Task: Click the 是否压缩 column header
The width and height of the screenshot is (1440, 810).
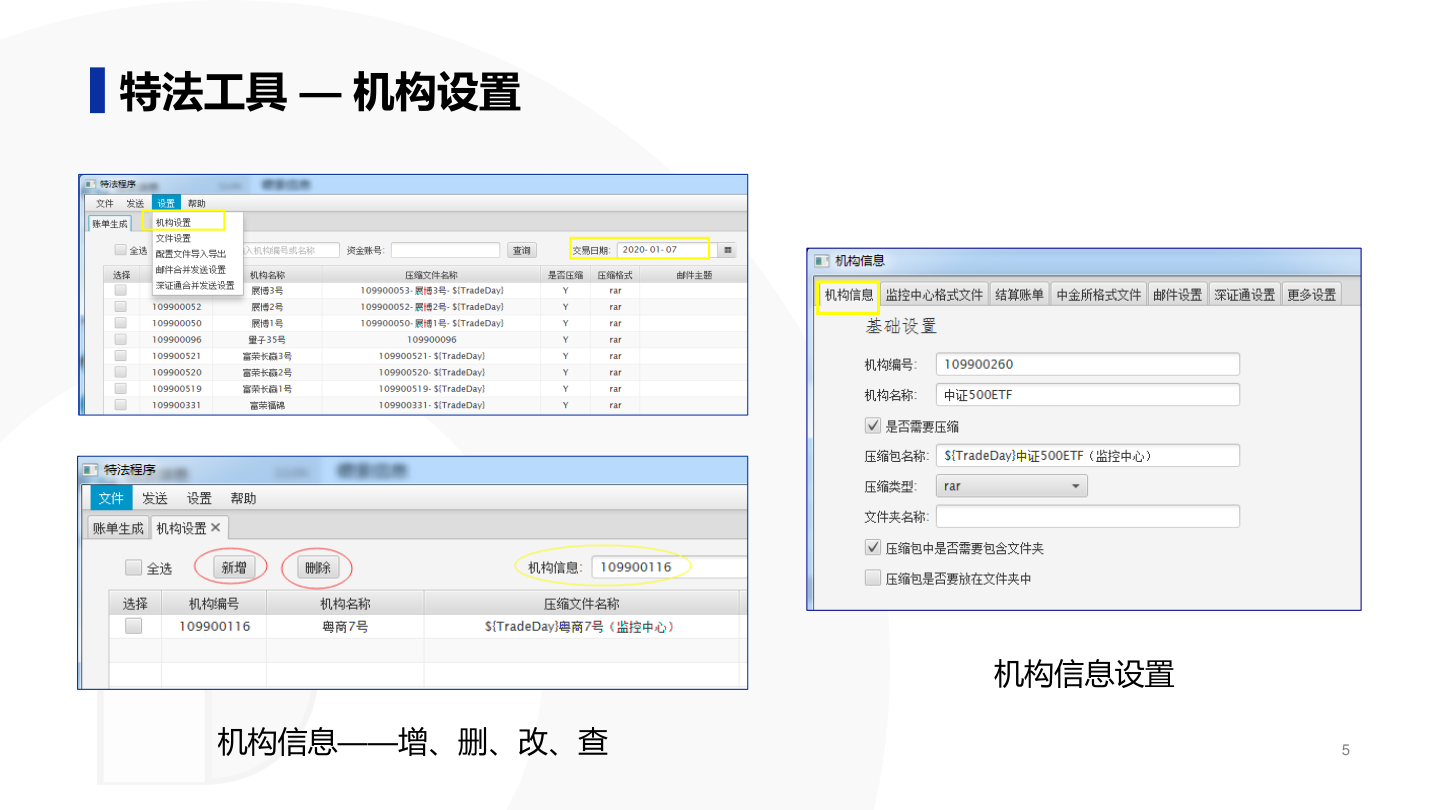Action: pos(565,275)
